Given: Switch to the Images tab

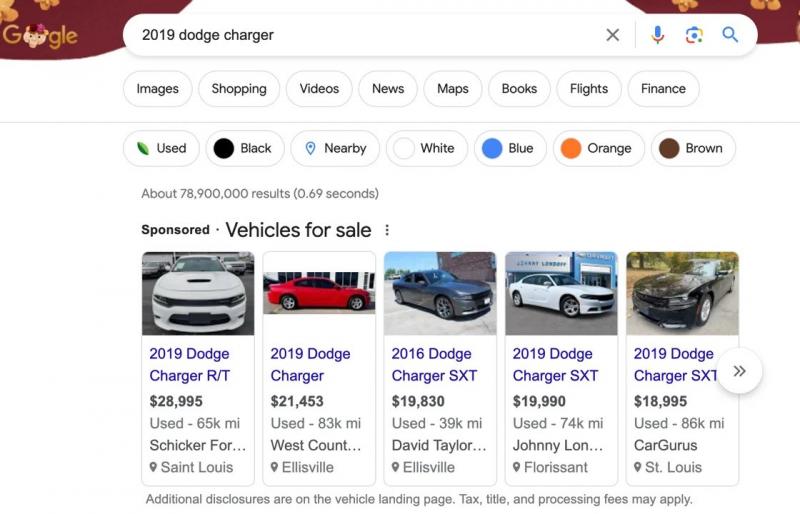Looking at the screenshot, I should click(157, 88).
